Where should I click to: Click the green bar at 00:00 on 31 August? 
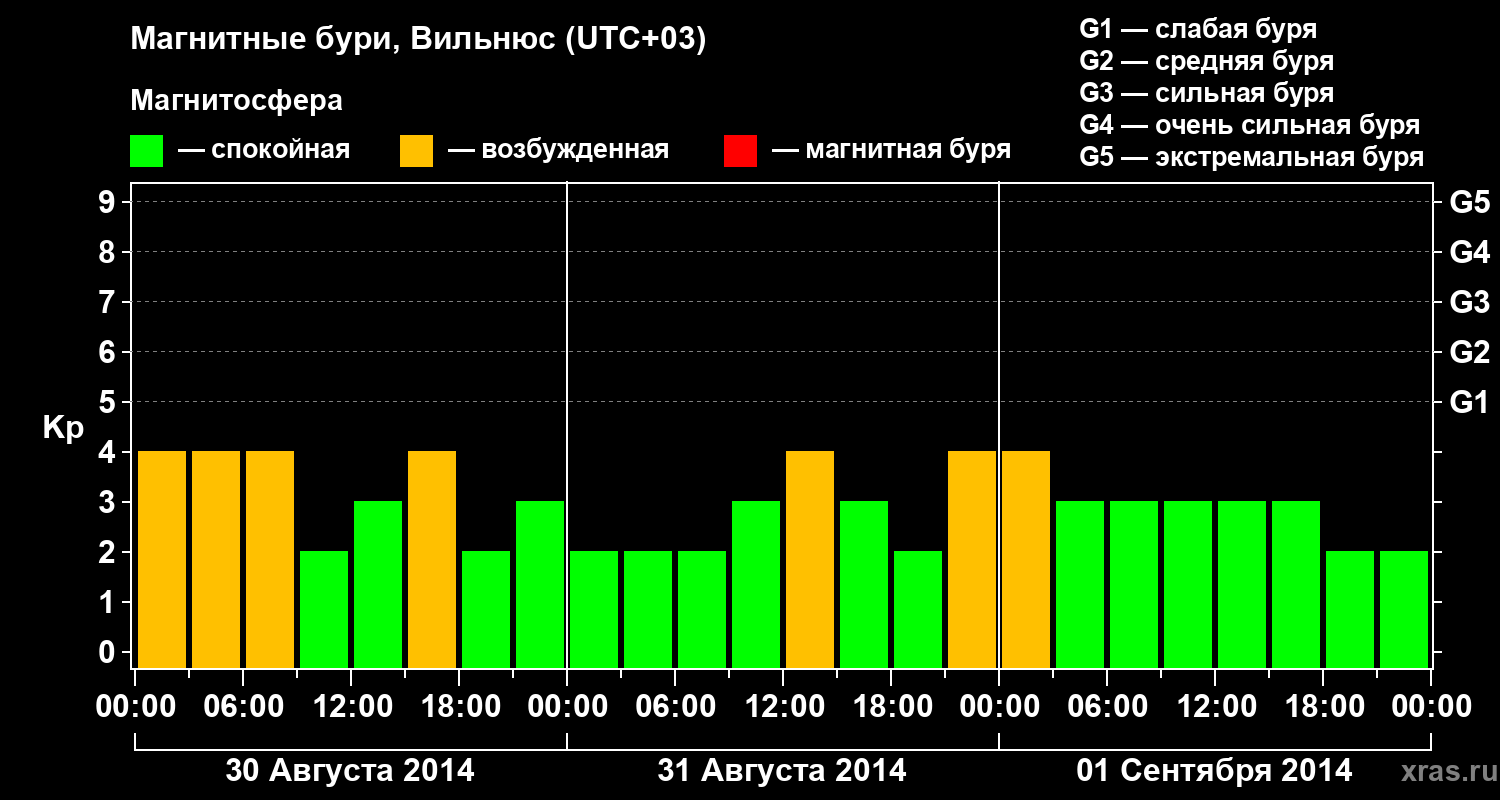point(594,609)
